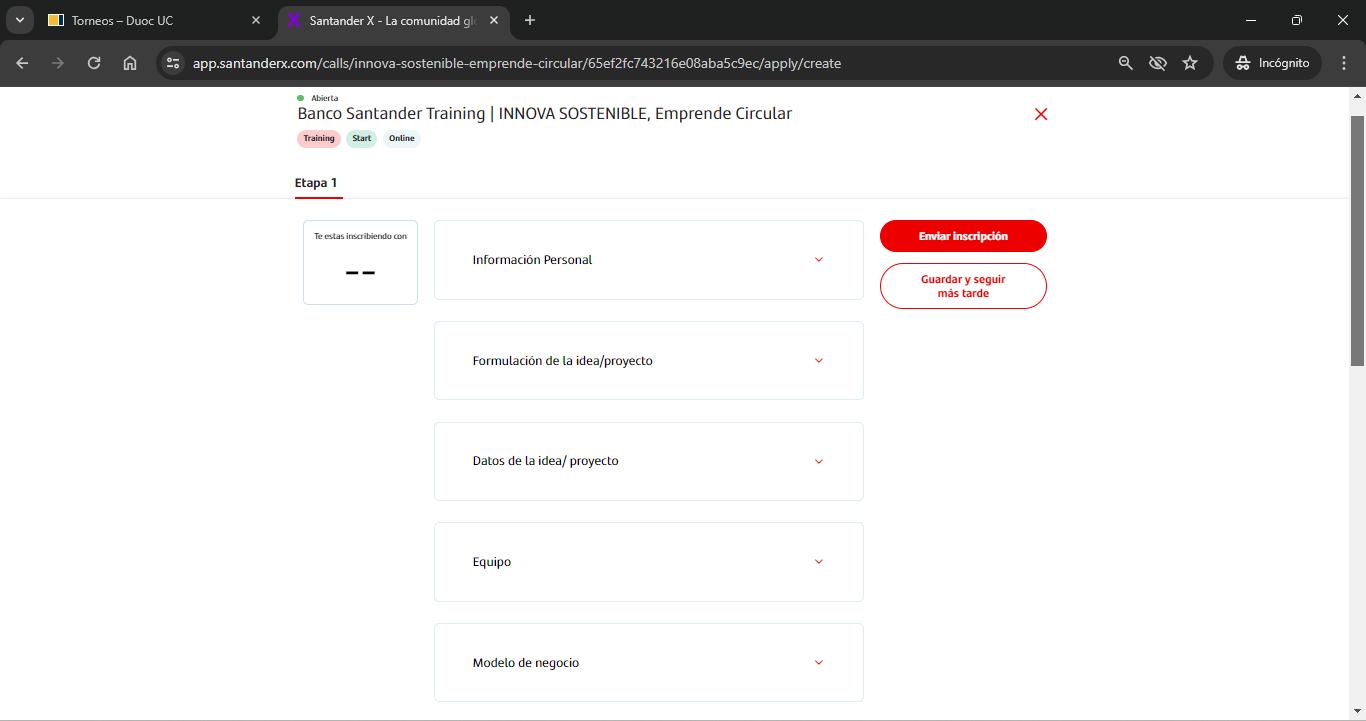The image size is (1366, 721).
Task: Minimize the browser window
Action: click(x=1251, y=20)
